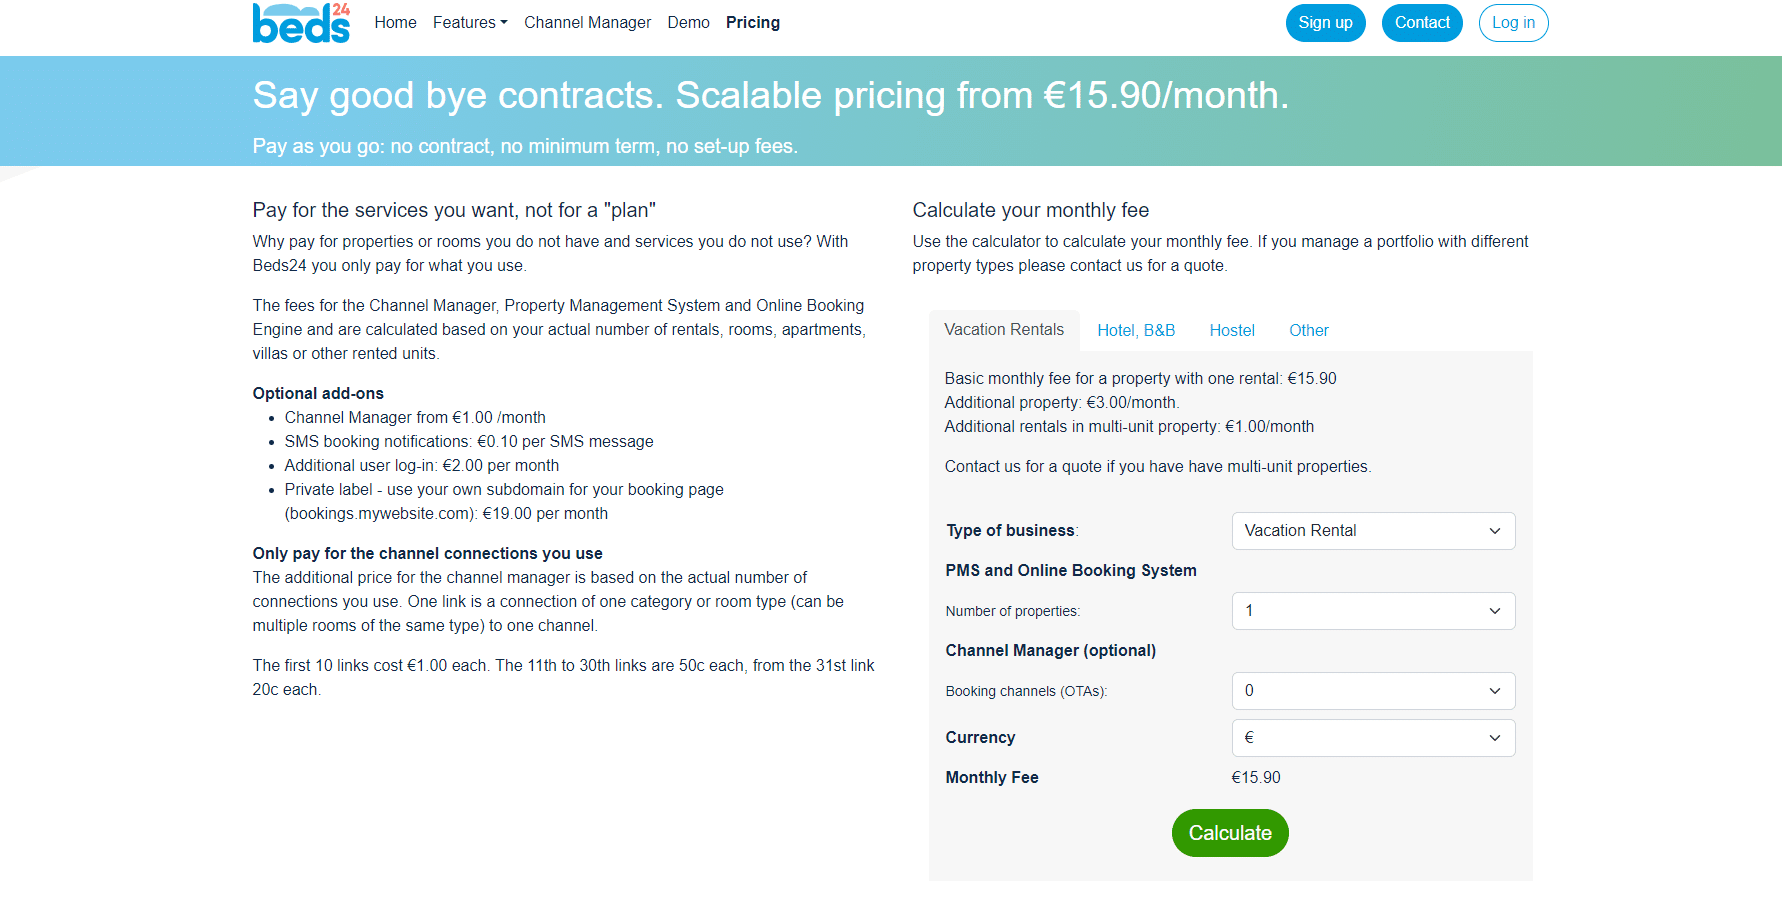Expand the Currency dropdown
Viewport: 1782px width, 900px height.
tap(1373, 738)
